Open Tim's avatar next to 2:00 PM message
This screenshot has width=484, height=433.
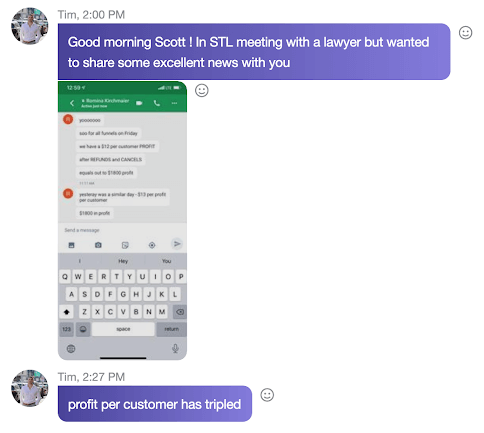click(x=30, y=26)
